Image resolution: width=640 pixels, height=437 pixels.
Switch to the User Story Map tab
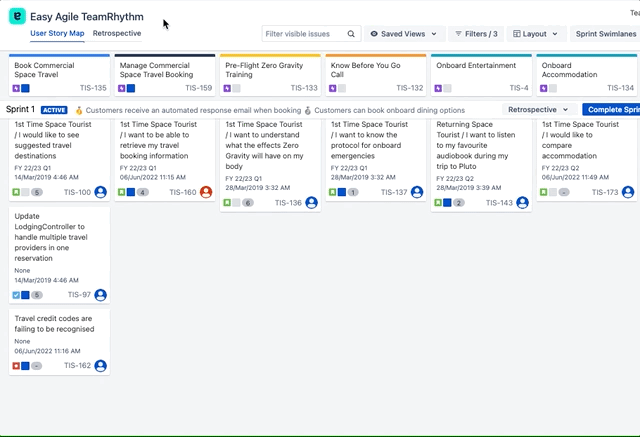57,33
